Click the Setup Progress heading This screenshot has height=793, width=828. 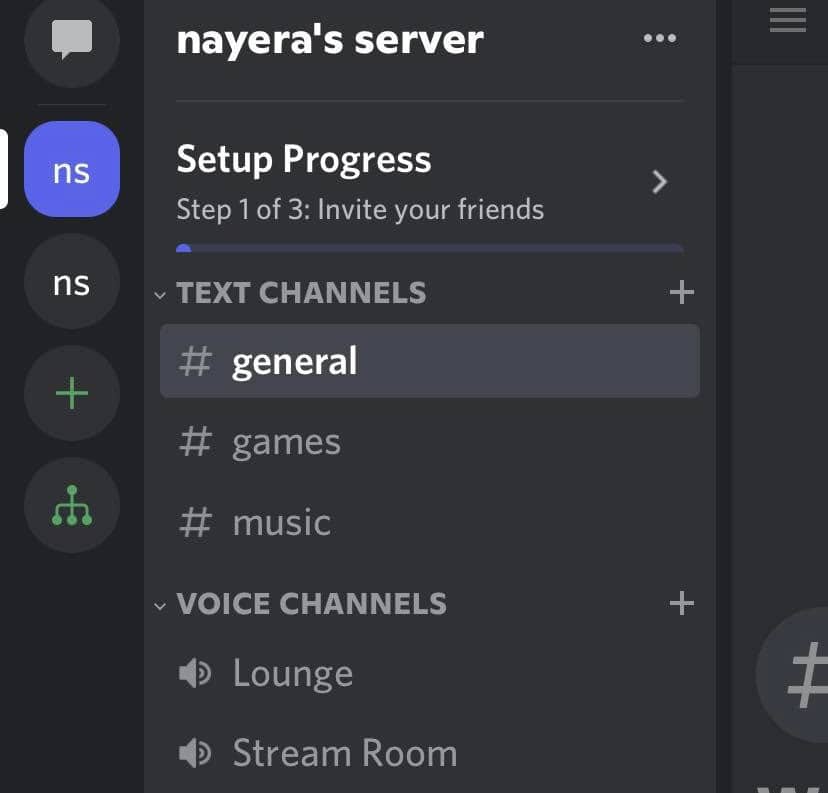pos(304,159)
